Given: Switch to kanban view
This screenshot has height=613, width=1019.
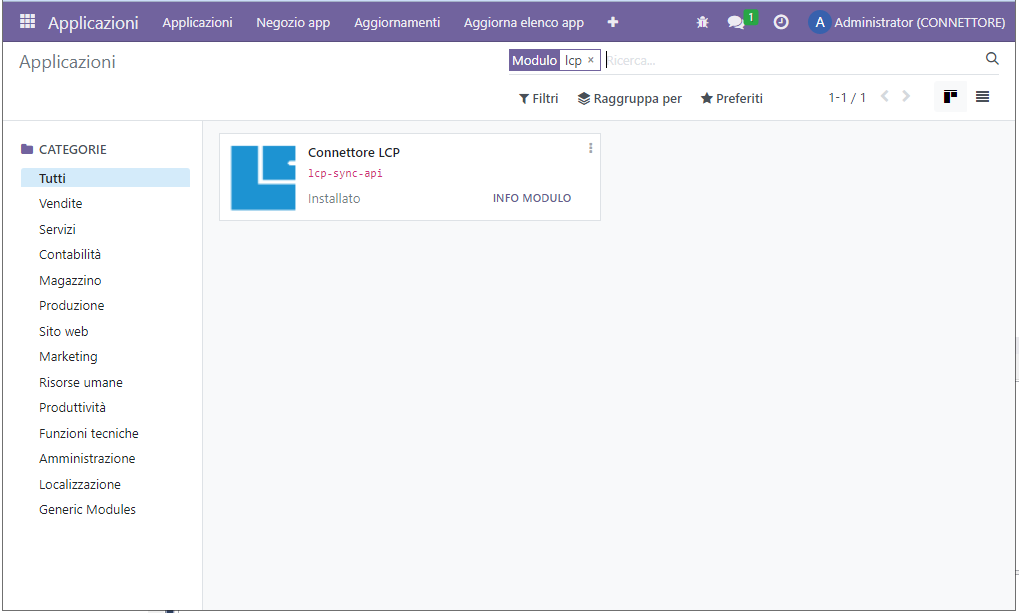Looking at the screenshot, I should click(x=950, y=97).
